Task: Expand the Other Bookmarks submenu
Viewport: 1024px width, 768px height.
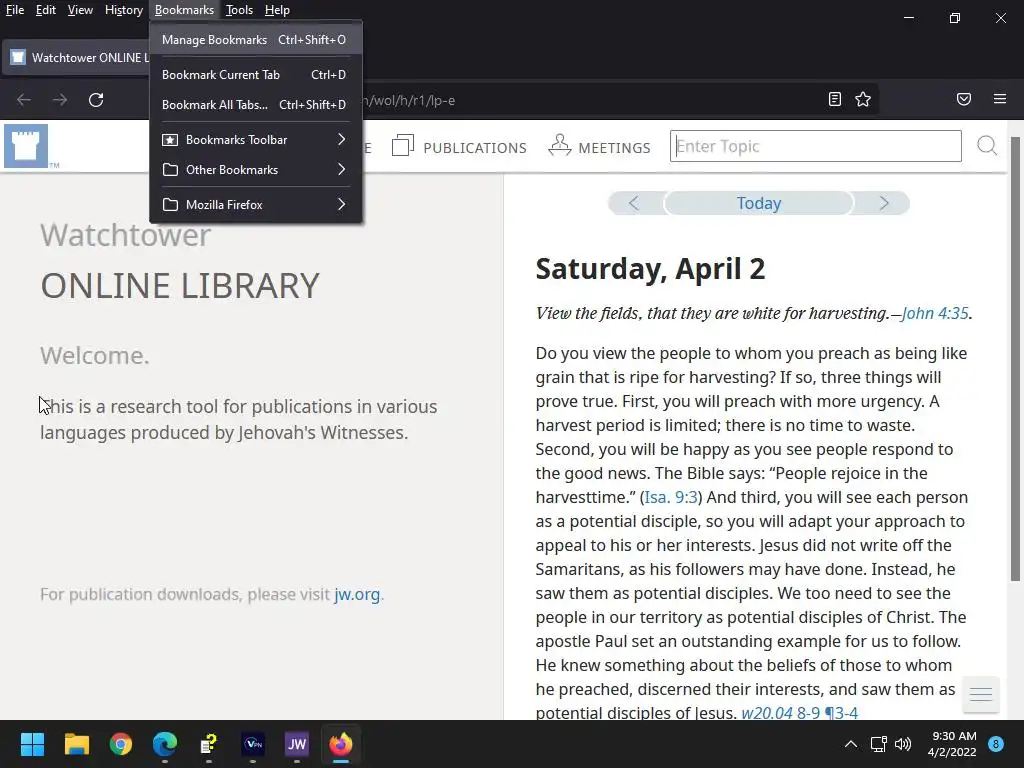Action: point(256,170)
